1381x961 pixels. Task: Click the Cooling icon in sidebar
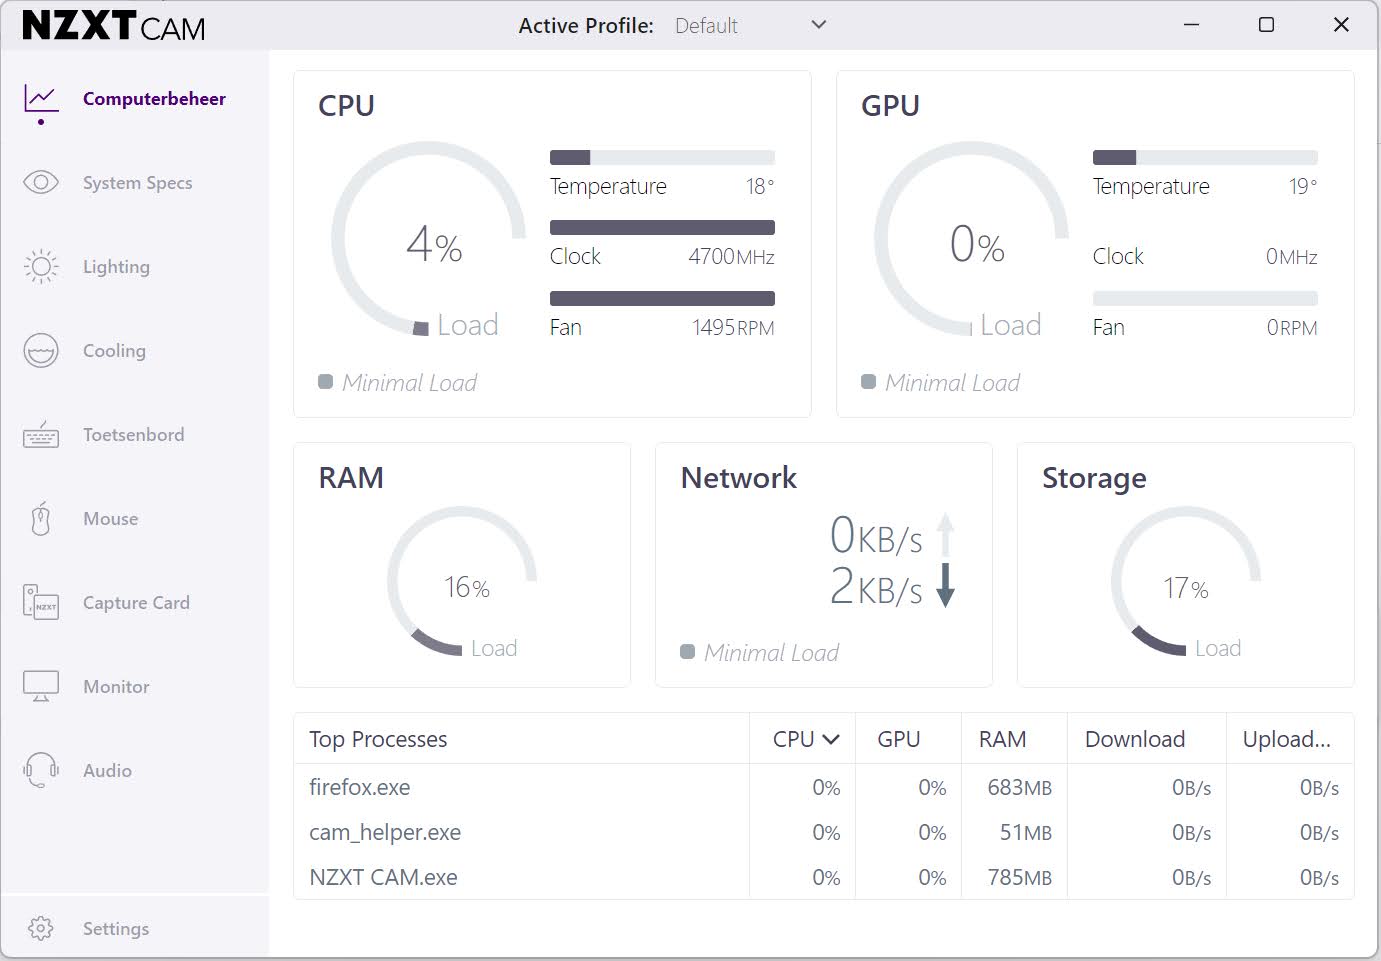(x=41, y=350)
